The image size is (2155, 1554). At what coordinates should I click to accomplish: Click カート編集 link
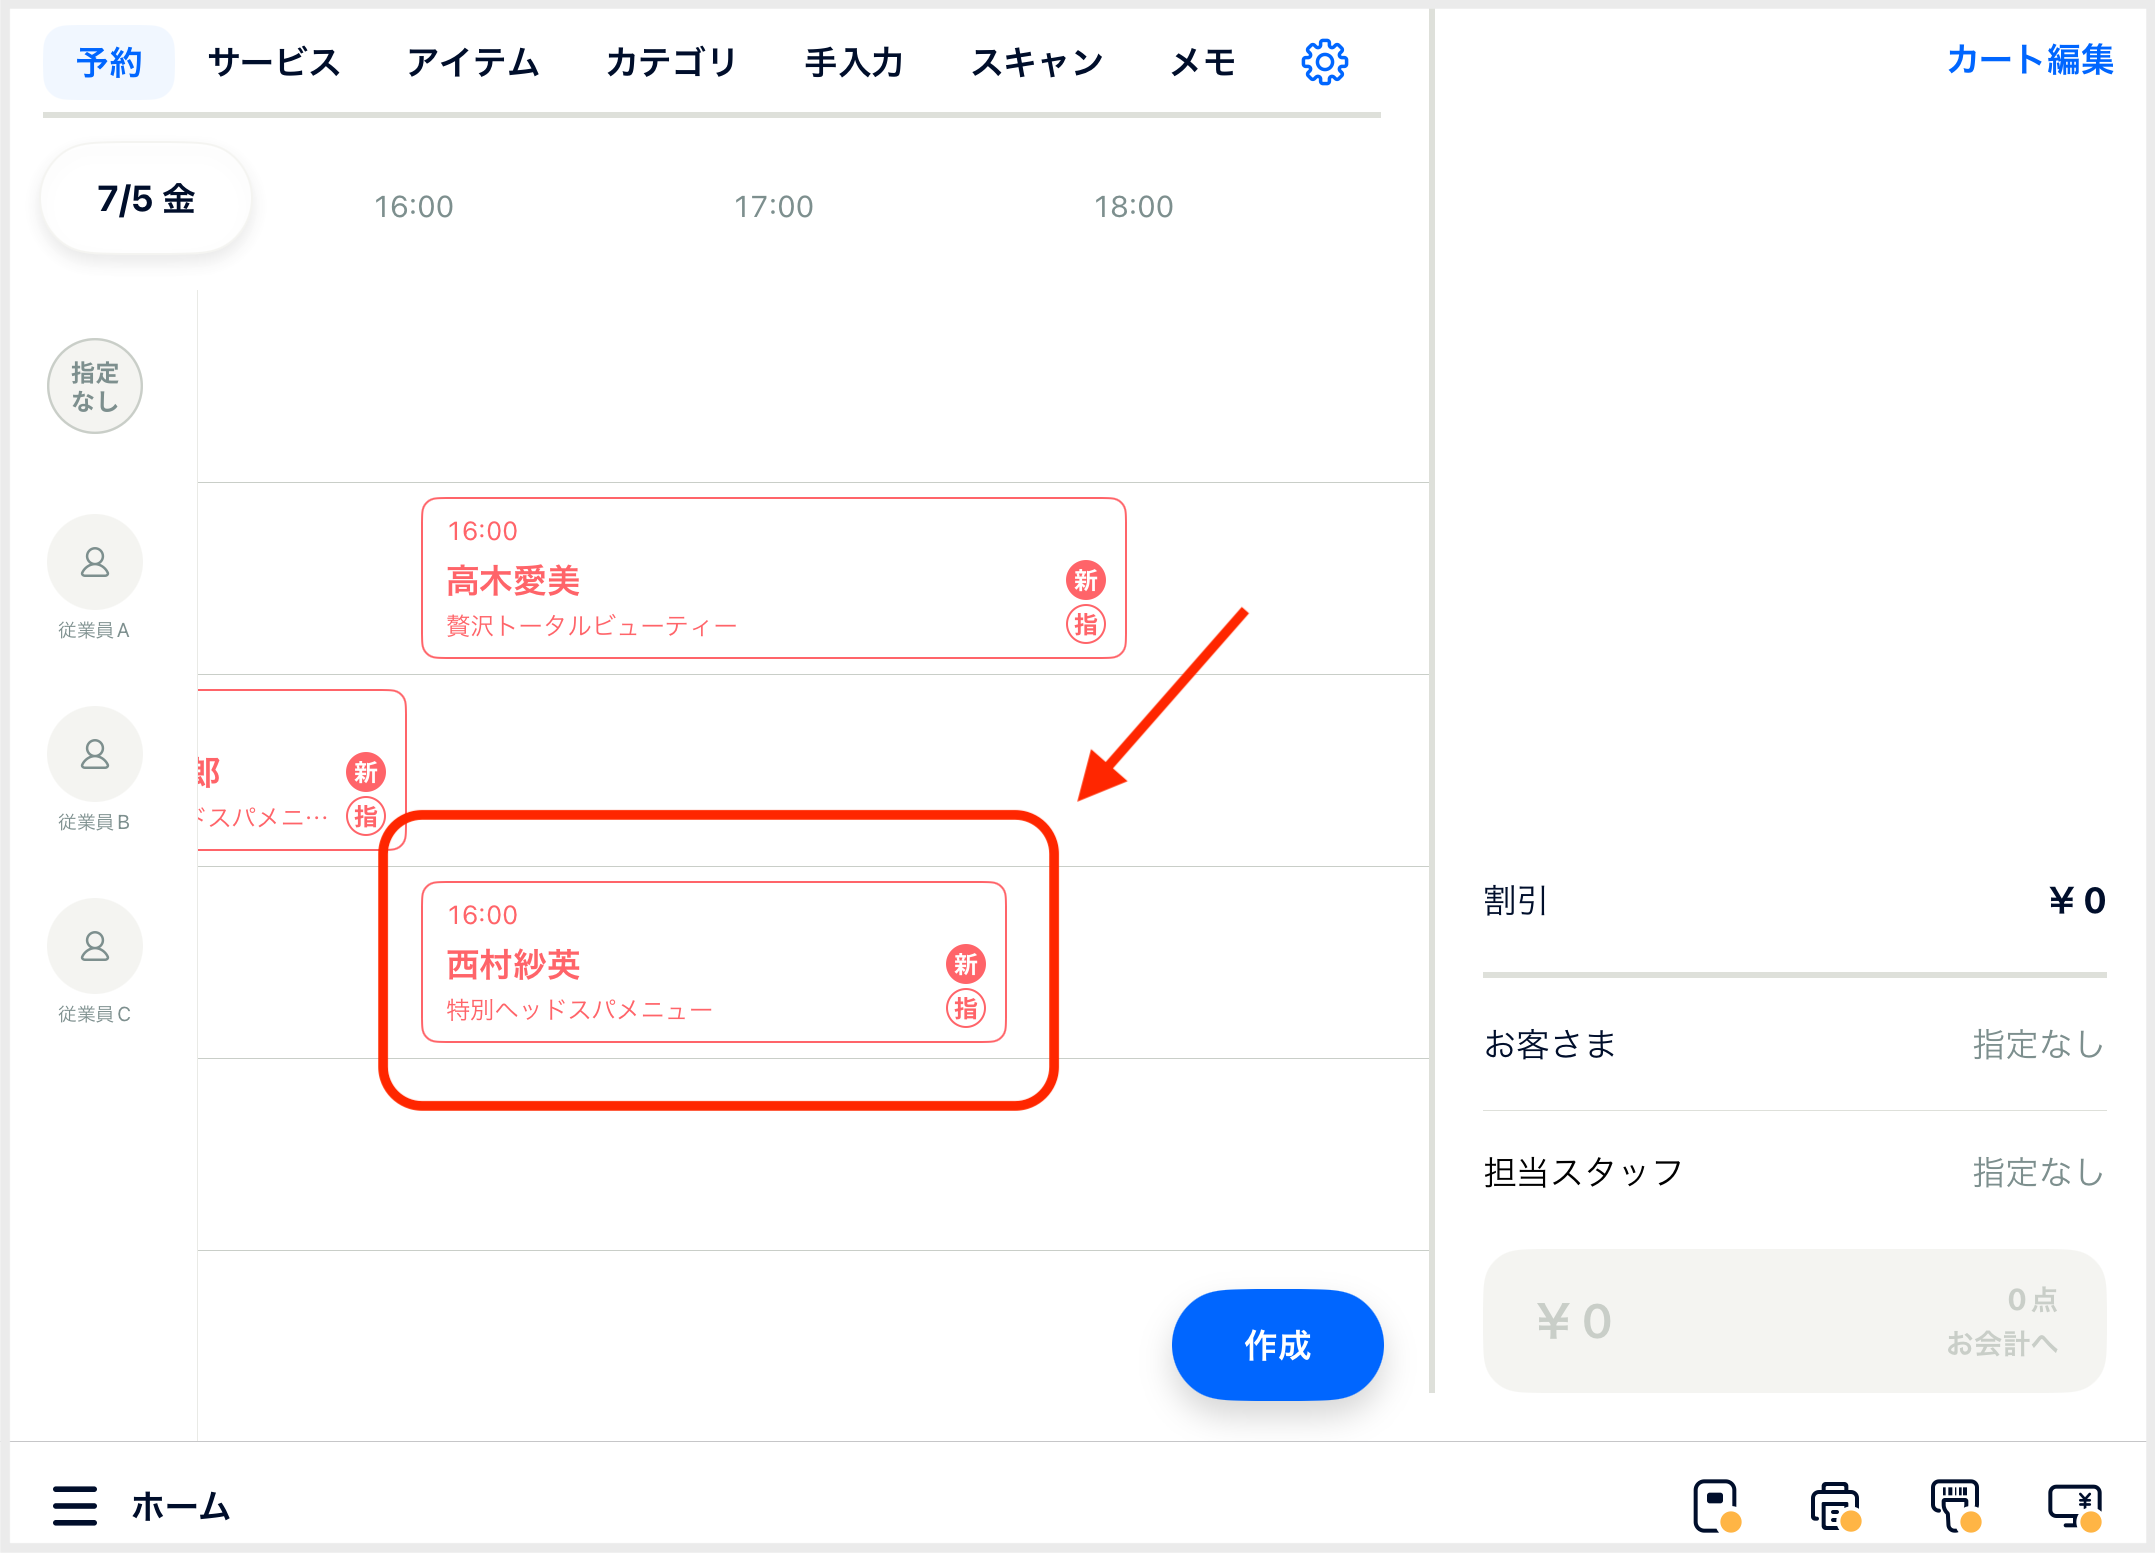[x=2030, y=60]
